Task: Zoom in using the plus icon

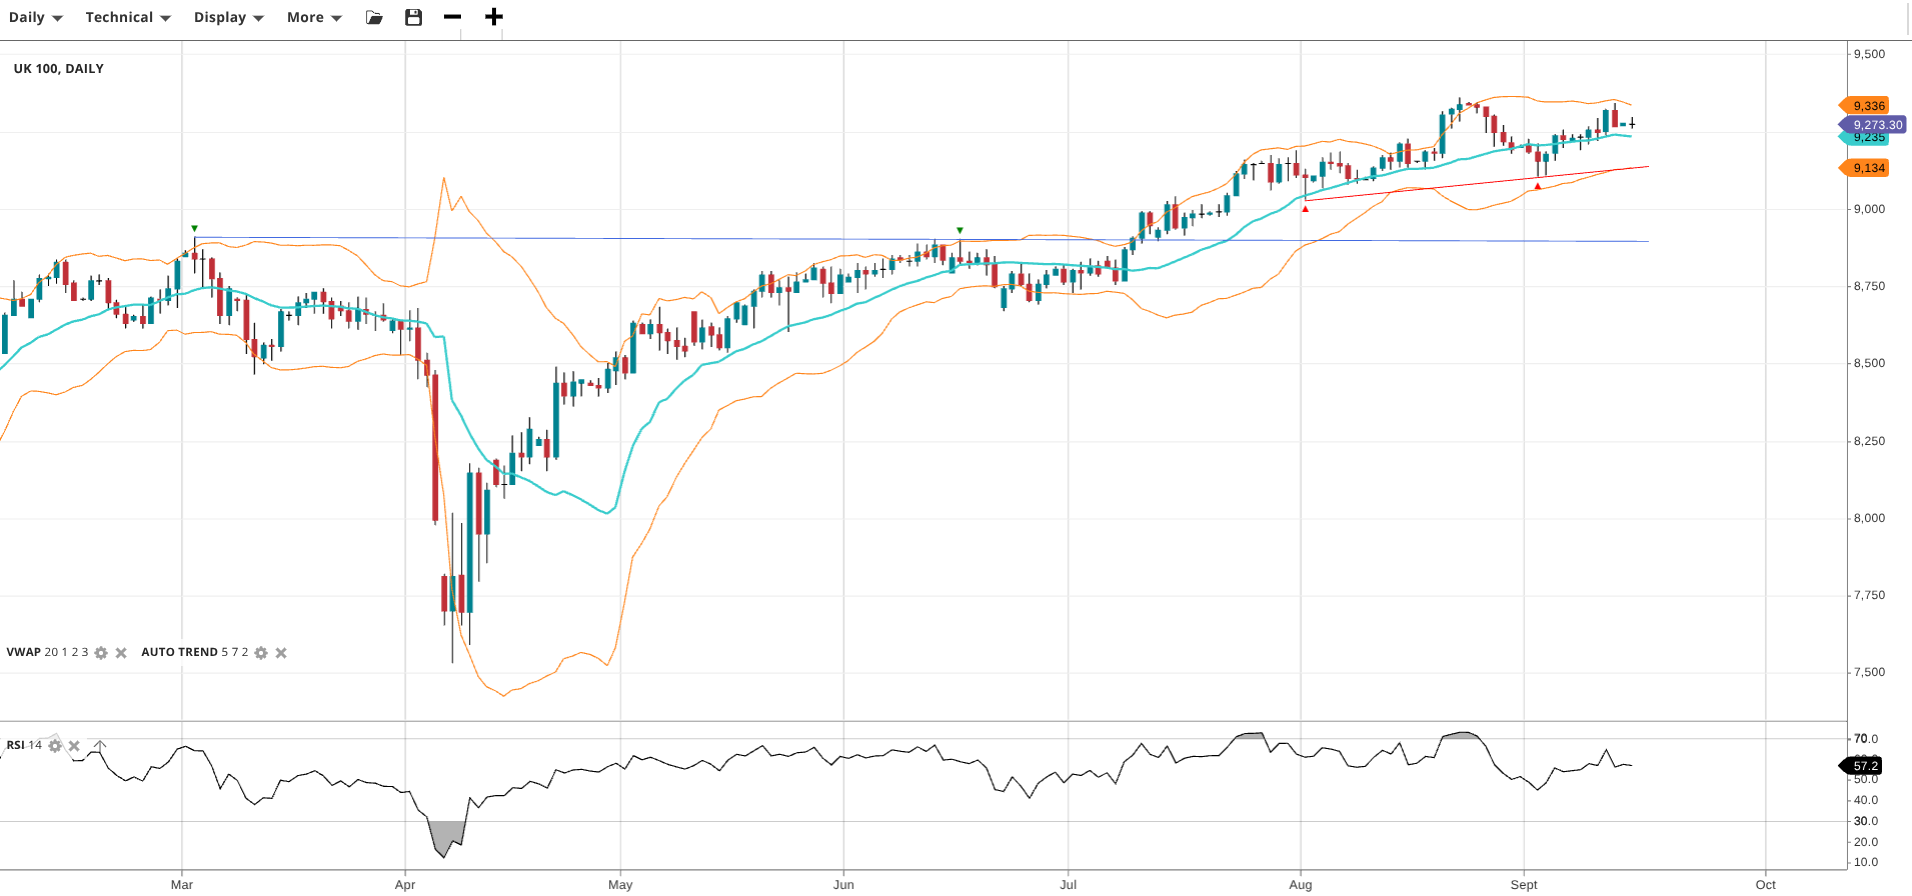Action: point(493,17)
